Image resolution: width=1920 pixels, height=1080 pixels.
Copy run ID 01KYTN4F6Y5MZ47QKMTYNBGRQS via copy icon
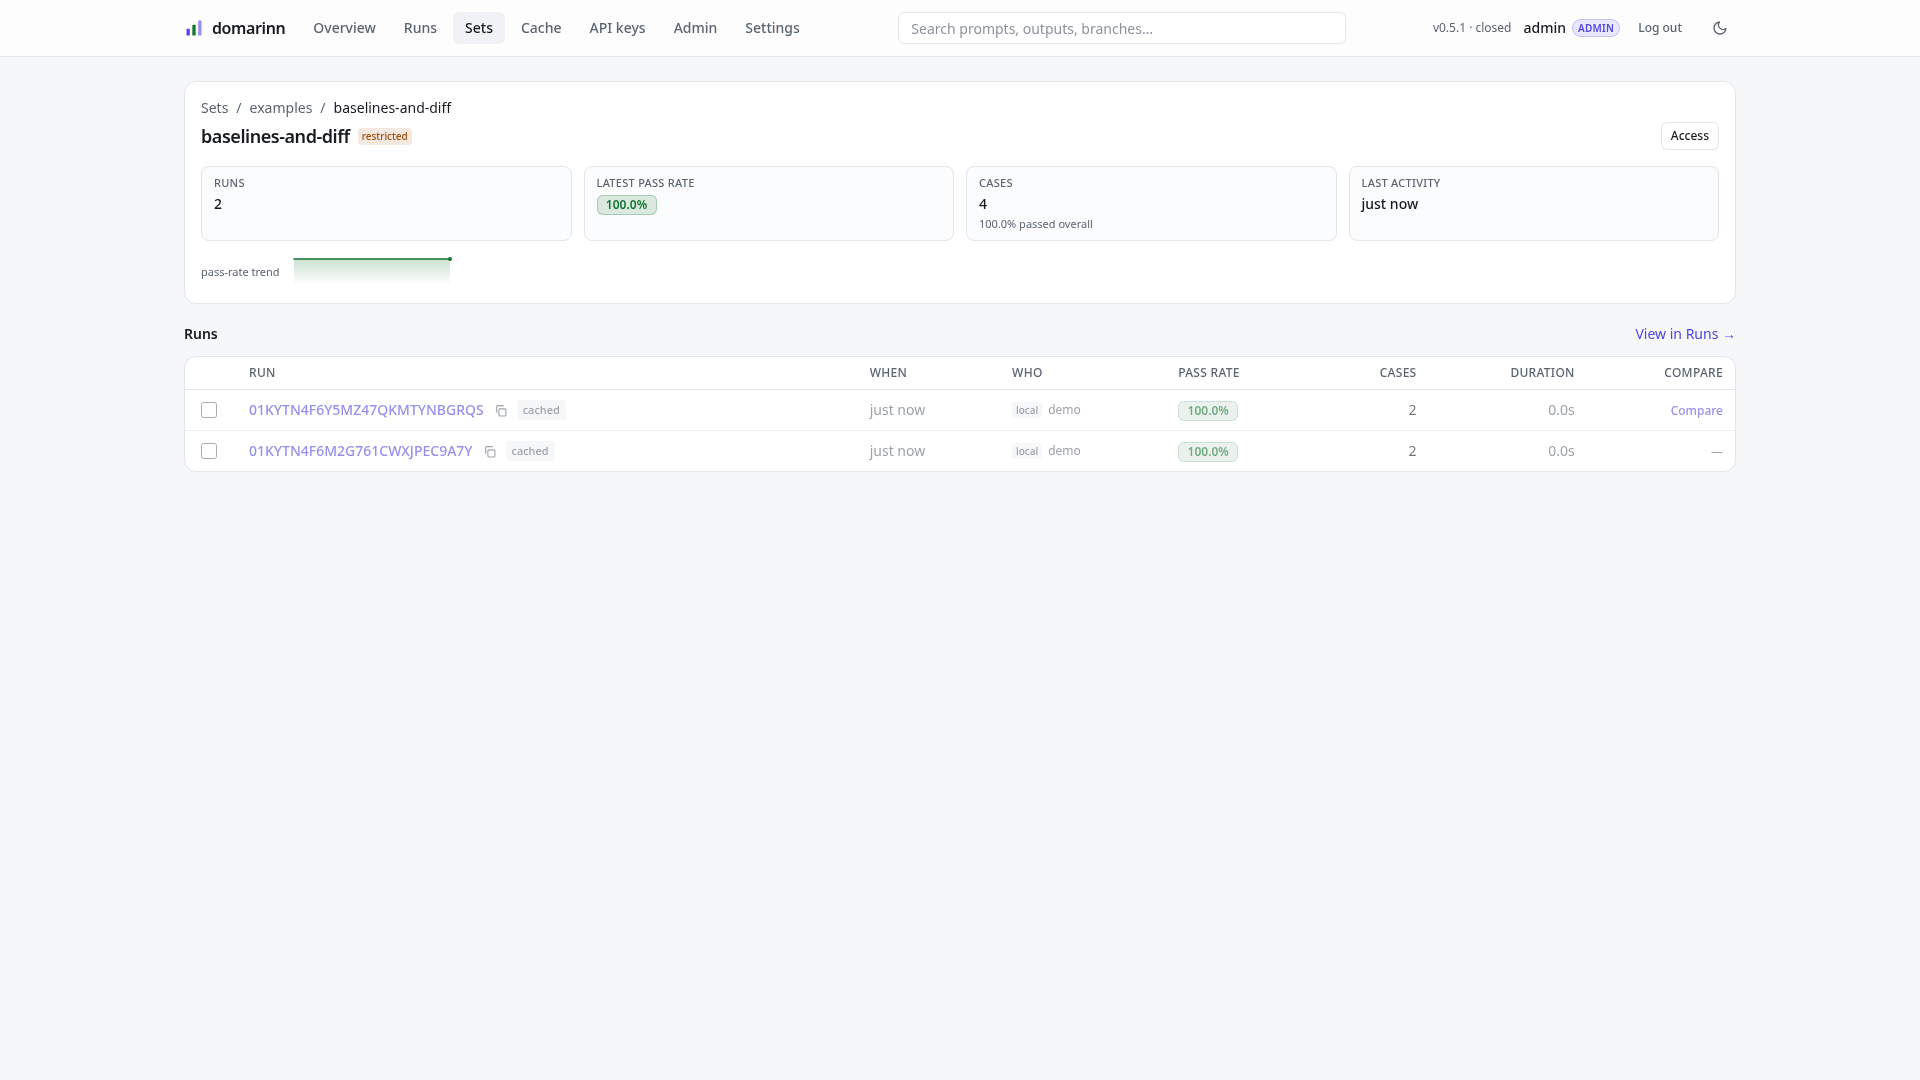click(x=501, y=411)
